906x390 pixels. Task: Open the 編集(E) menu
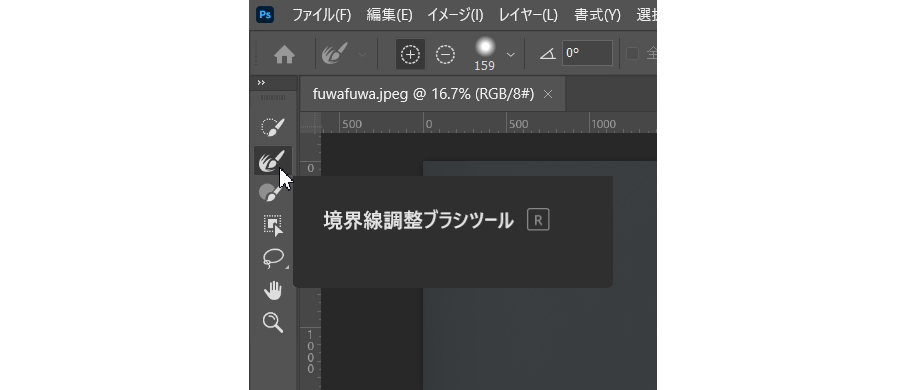[x=389, y=15]
